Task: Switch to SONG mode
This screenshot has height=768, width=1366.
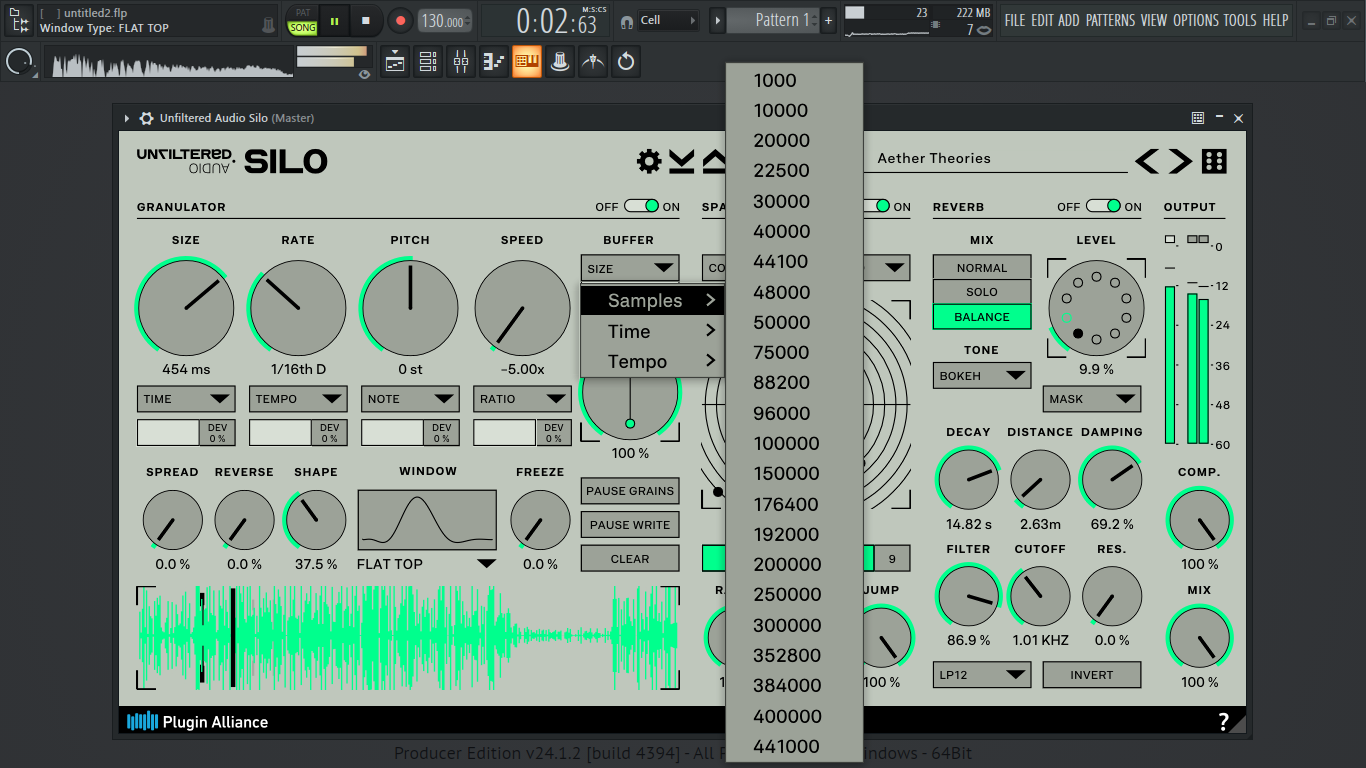Action: coord(303,28)
